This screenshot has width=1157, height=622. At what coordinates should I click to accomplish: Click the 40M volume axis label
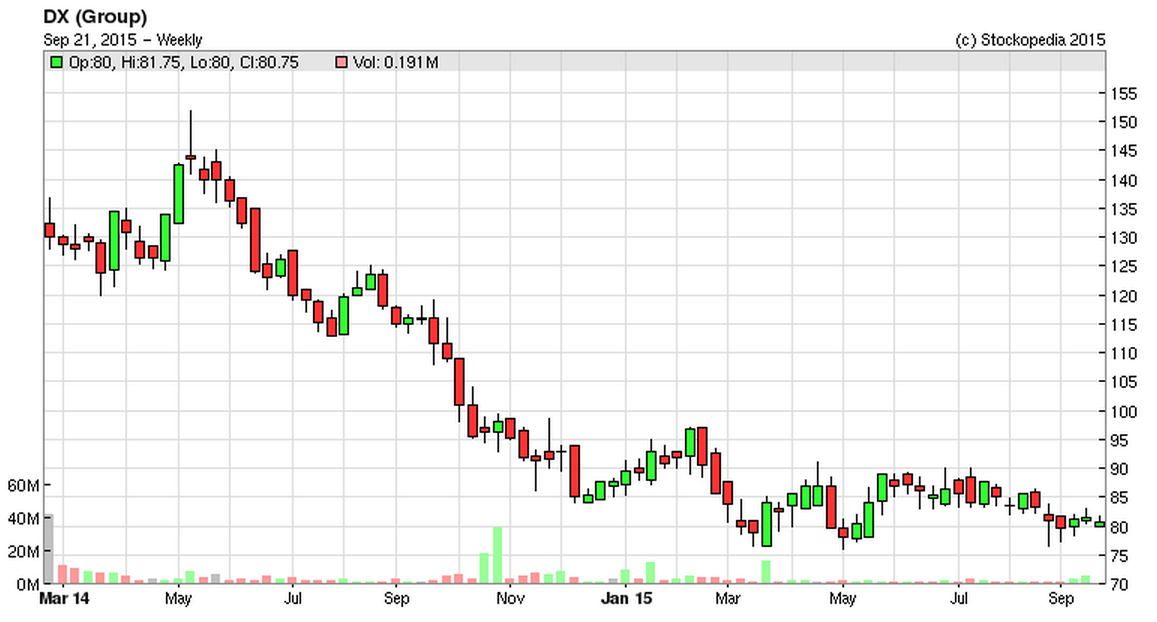24,519
